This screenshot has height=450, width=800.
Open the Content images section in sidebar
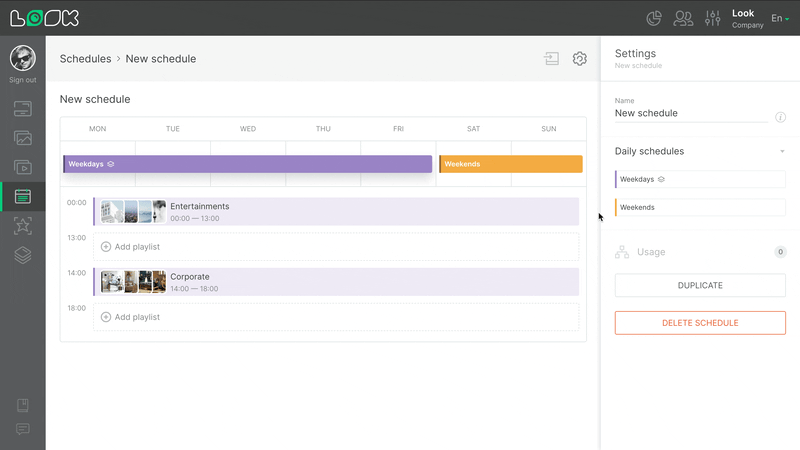pyautogui.click(x=23, y=138)
